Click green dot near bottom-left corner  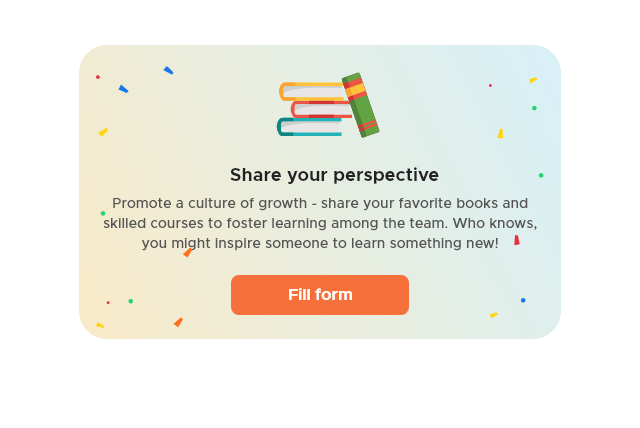(x=131, y=301)
